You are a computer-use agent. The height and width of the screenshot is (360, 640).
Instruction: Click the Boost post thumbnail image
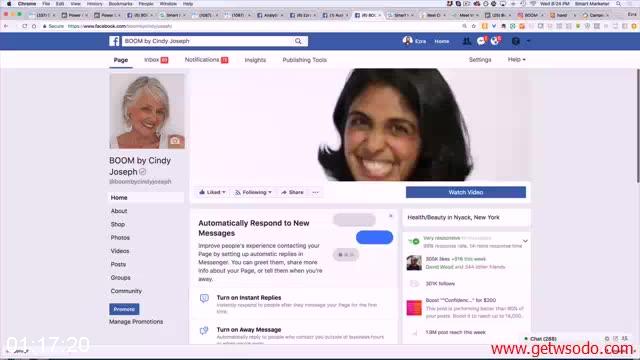point(414,308)
